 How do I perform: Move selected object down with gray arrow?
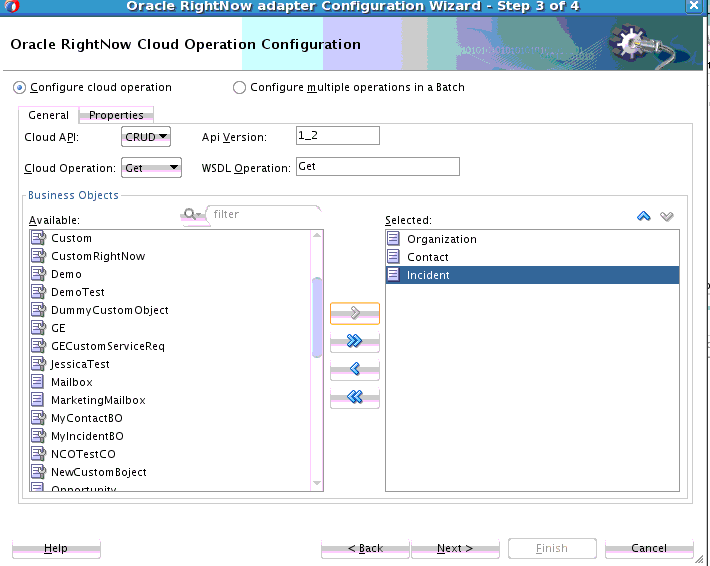(667, 216)
